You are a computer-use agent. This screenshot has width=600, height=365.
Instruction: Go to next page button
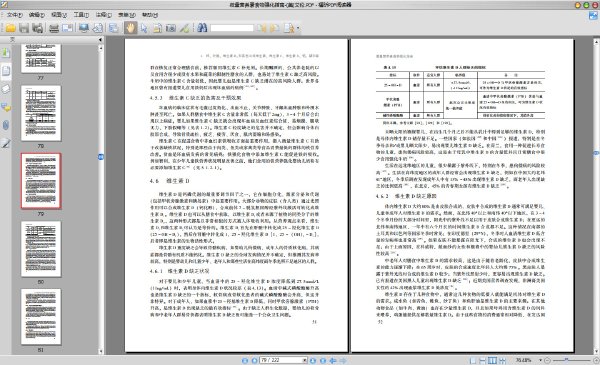[x=313, y=360]
